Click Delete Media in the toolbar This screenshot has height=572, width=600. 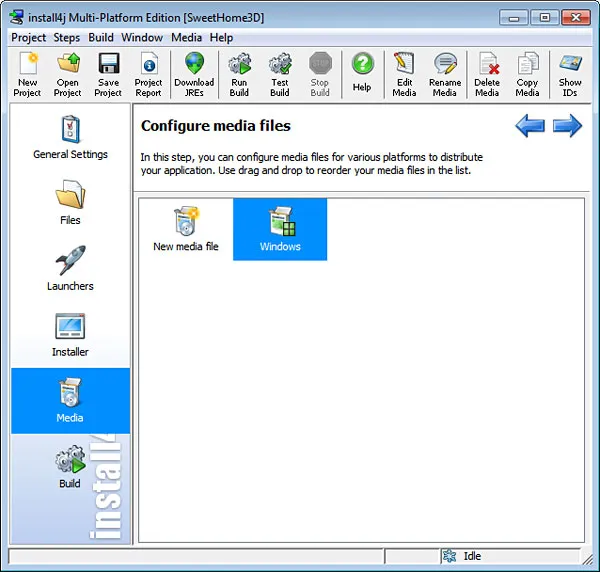487,75
